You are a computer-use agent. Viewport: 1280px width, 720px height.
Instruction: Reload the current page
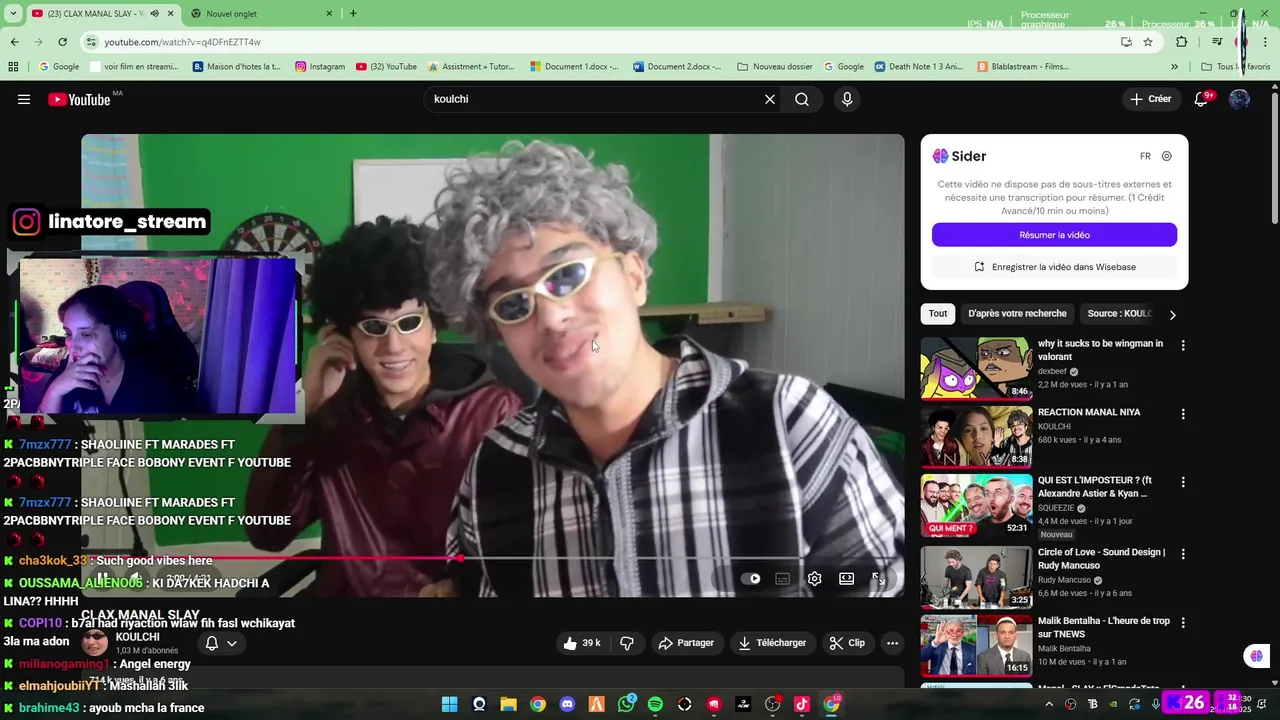coord(62,42)
